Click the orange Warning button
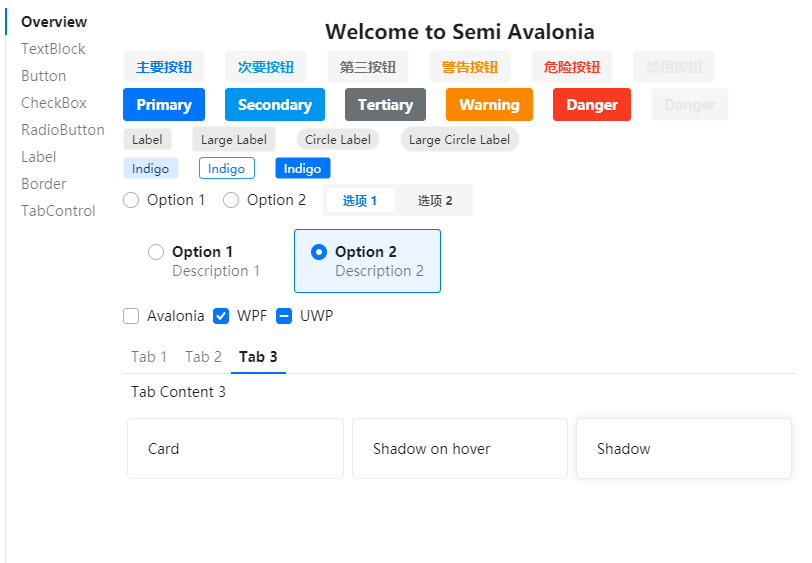The height and width of the screenshot is (563, 812). tap(489, 105)
